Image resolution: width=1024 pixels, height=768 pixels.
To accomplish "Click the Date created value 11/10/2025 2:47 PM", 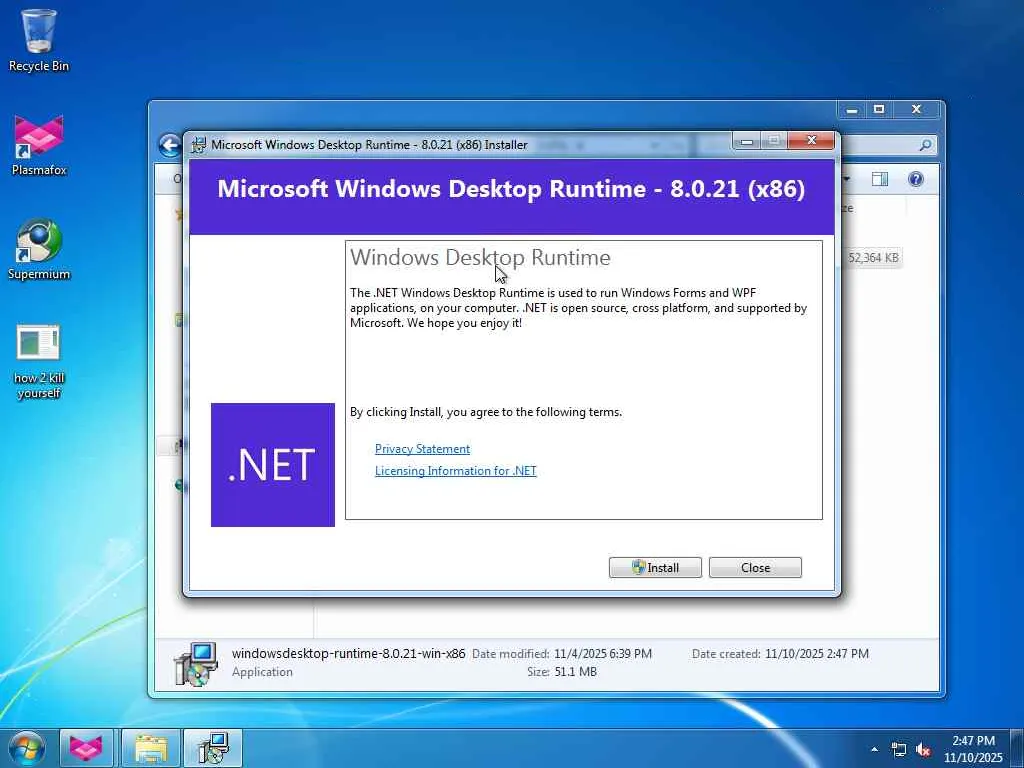I will (816, 654).
